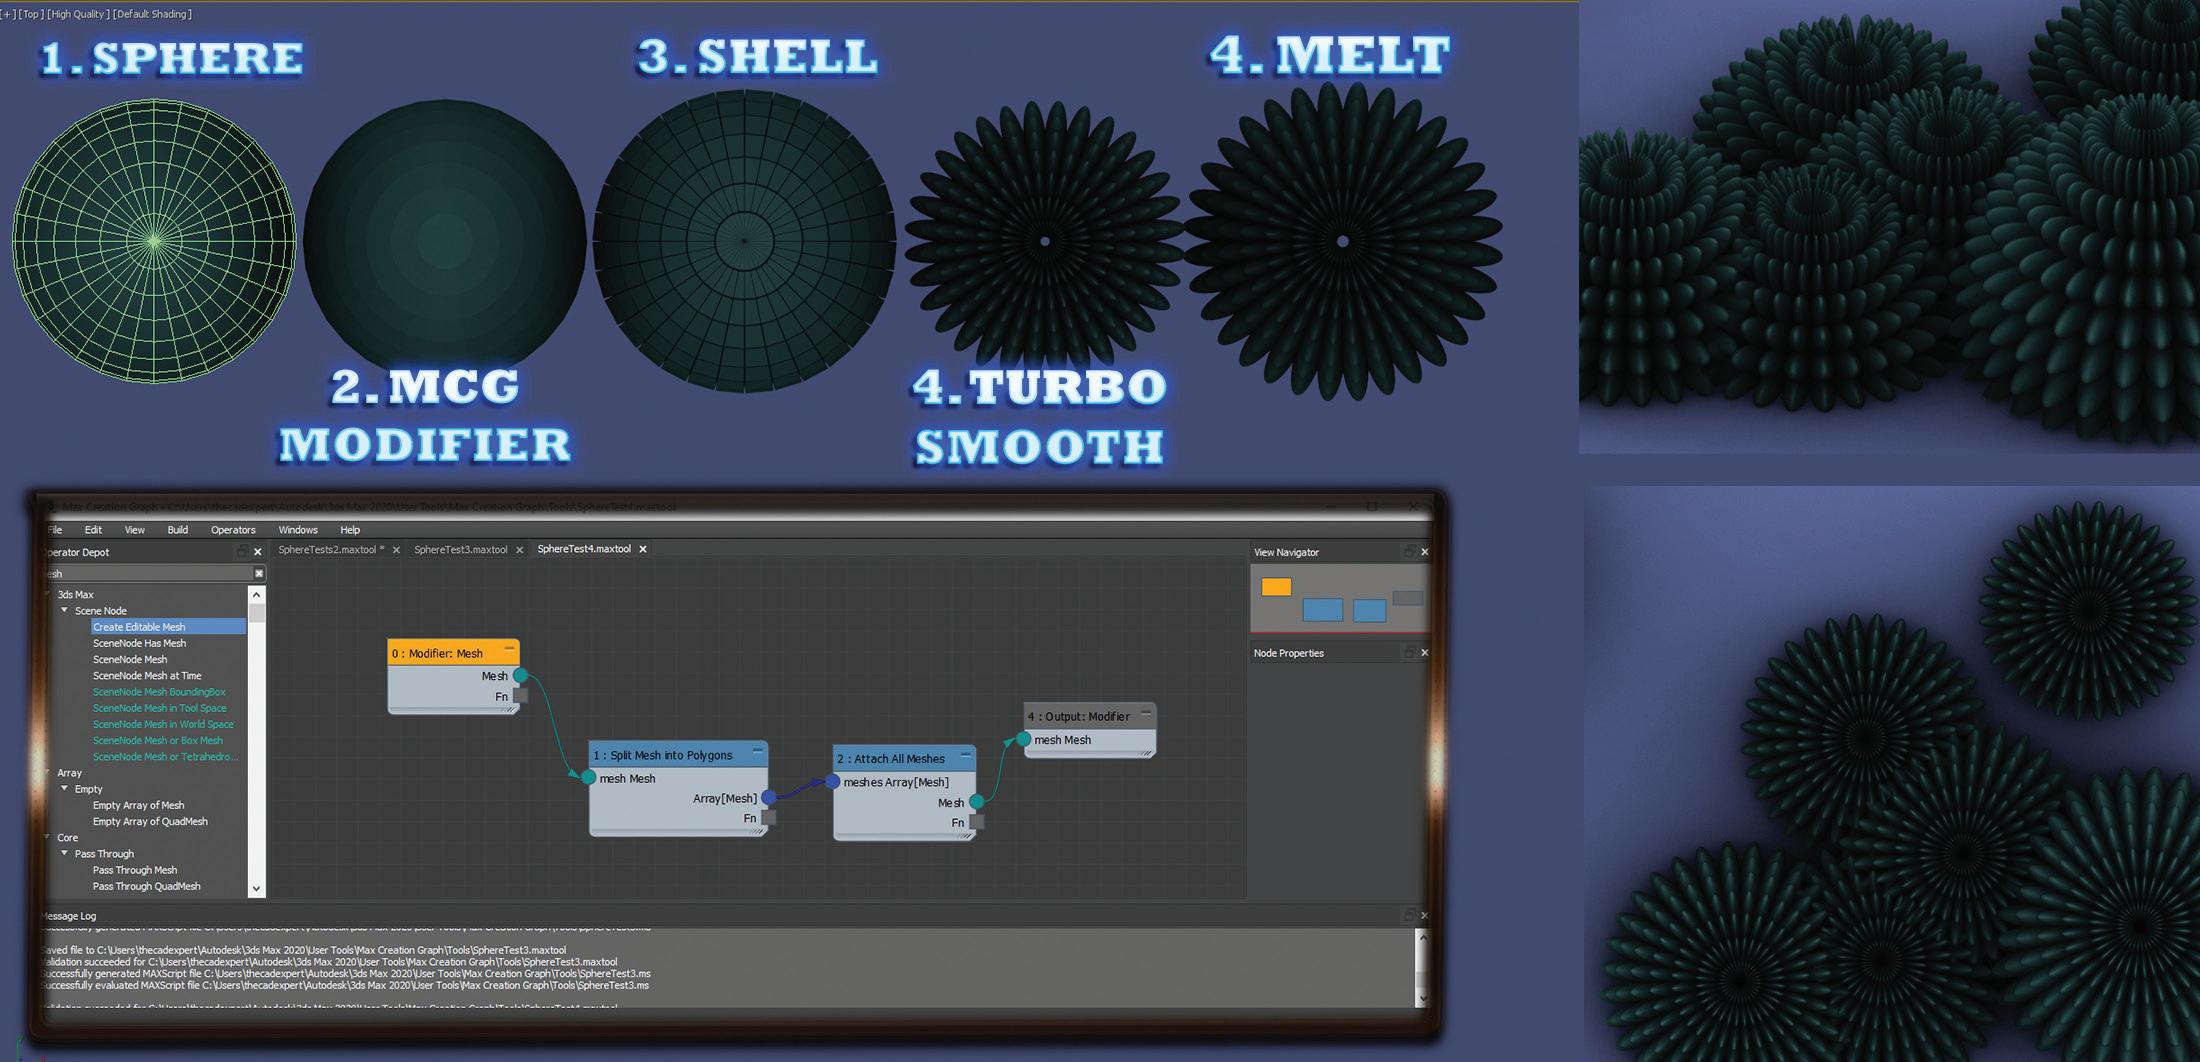Close the Operator Depot panel
2200x1062 pixels.
[258, 552]
